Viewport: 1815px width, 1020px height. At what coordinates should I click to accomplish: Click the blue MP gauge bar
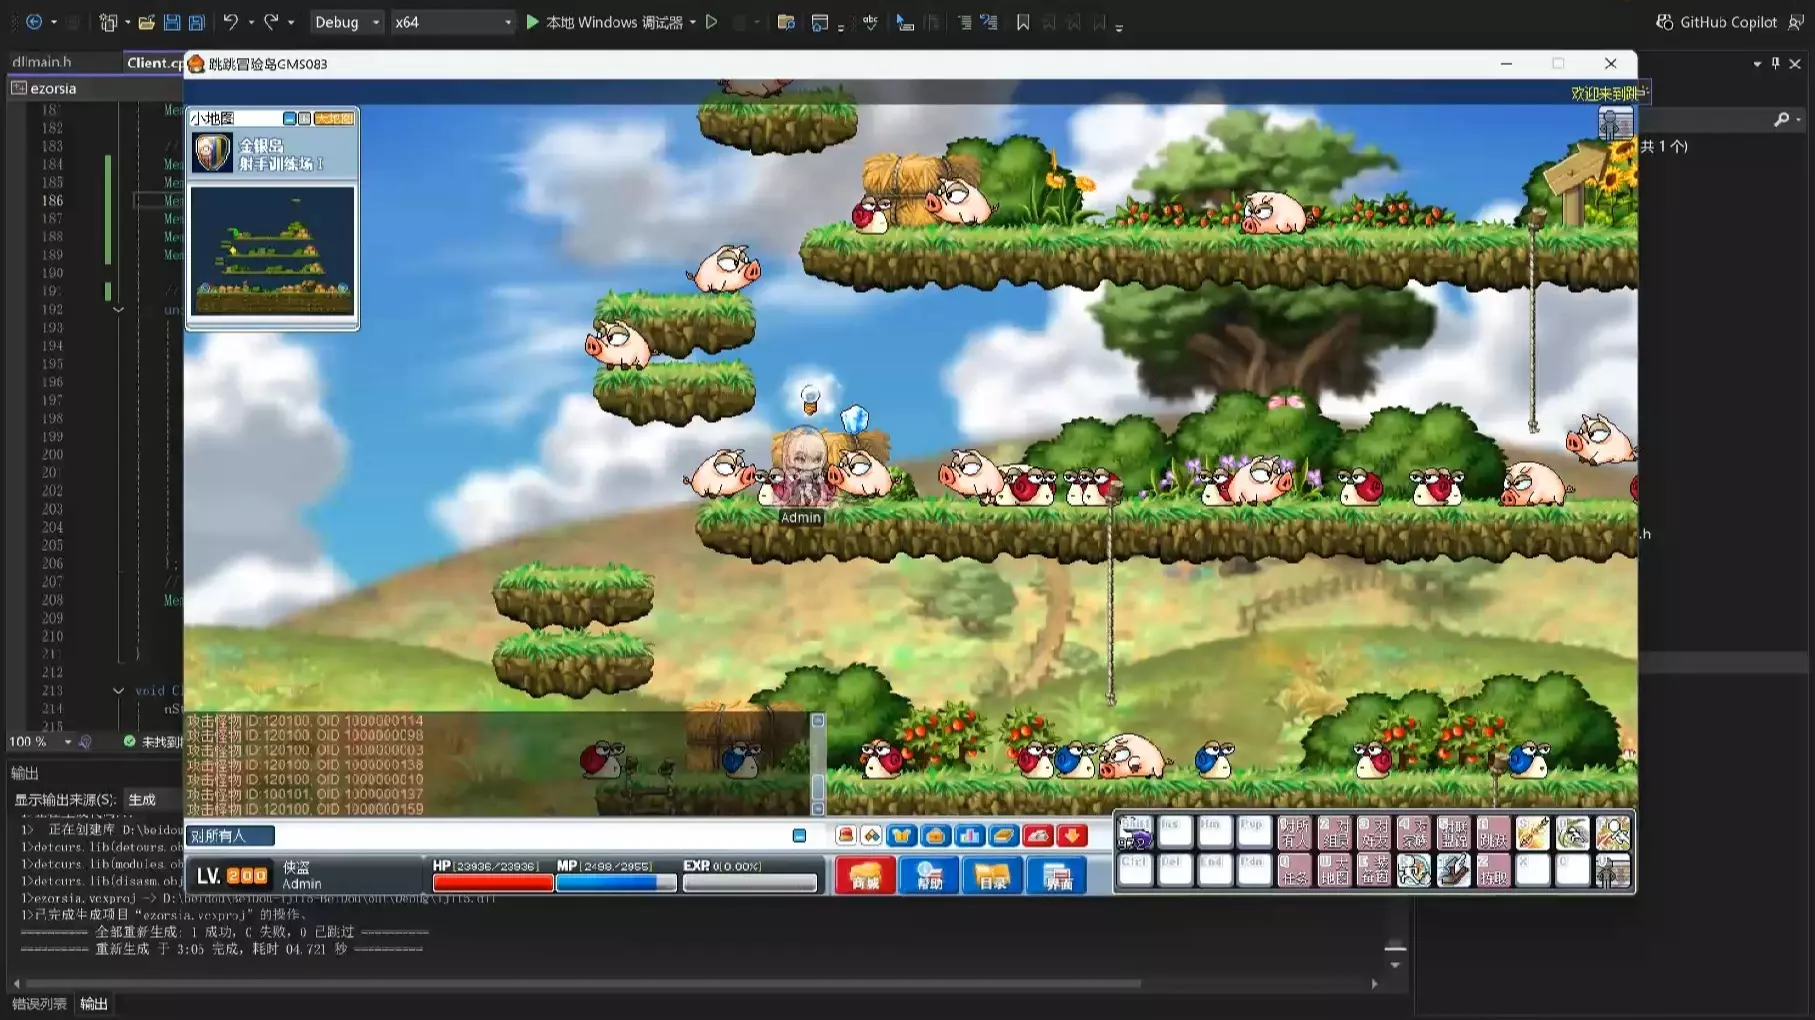(x=616, y=883)
